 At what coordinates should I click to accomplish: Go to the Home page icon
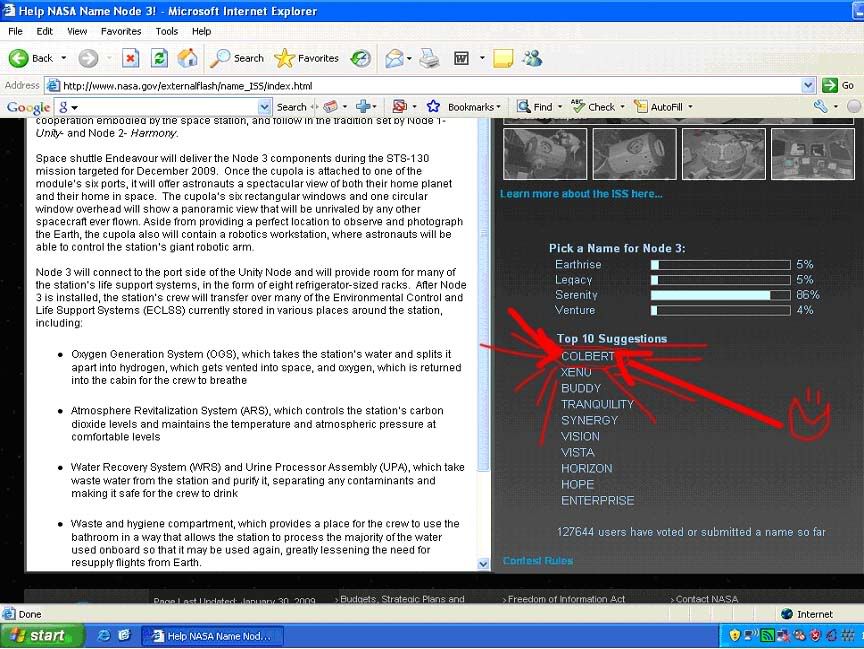click(x=188, y=58)
